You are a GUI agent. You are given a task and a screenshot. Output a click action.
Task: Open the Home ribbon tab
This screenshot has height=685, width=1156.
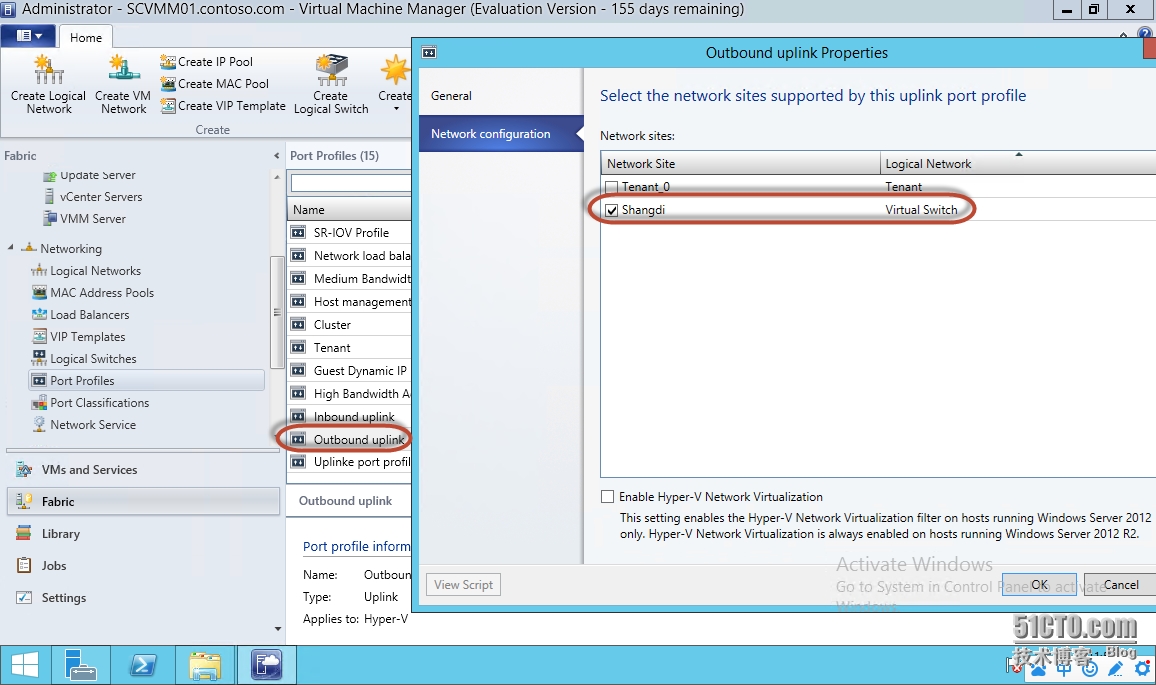[x=86, y=38]
